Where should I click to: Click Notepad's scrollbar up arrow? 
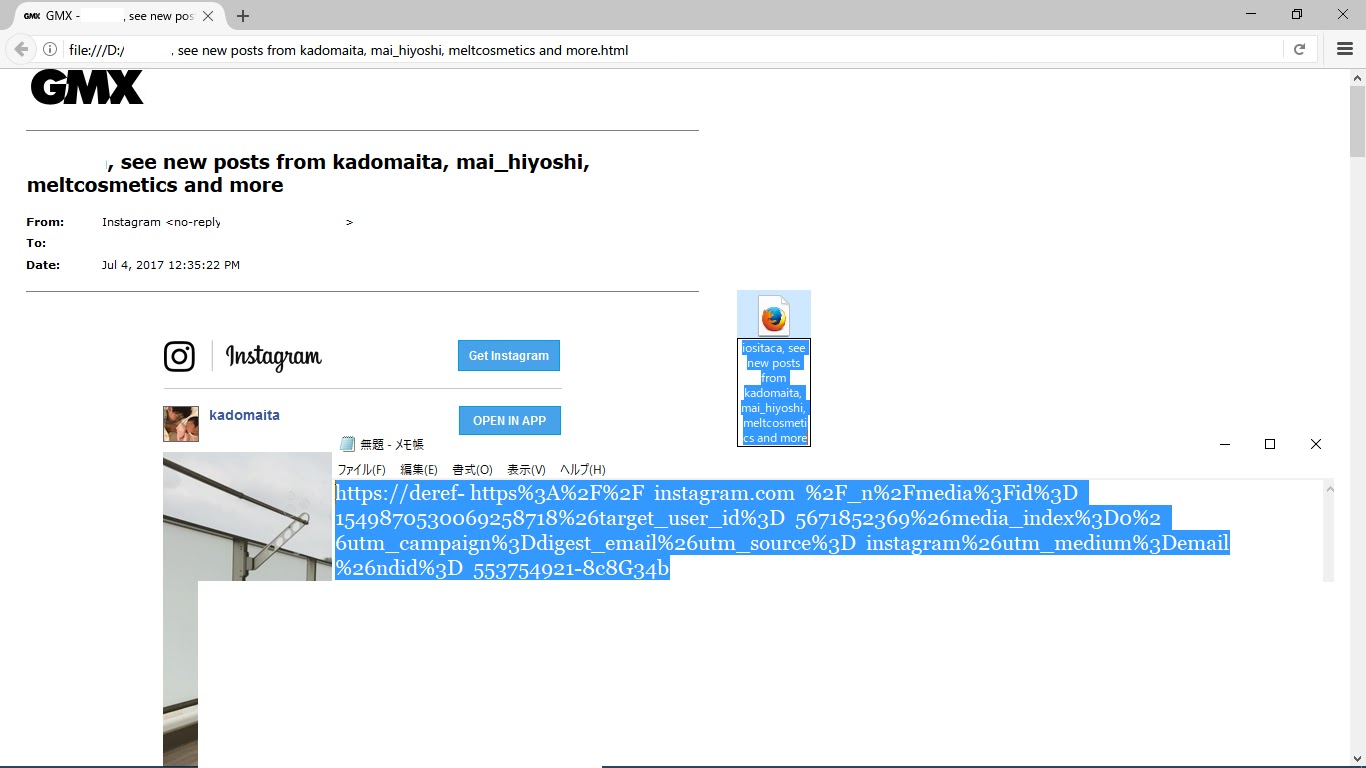[1329, 488]
